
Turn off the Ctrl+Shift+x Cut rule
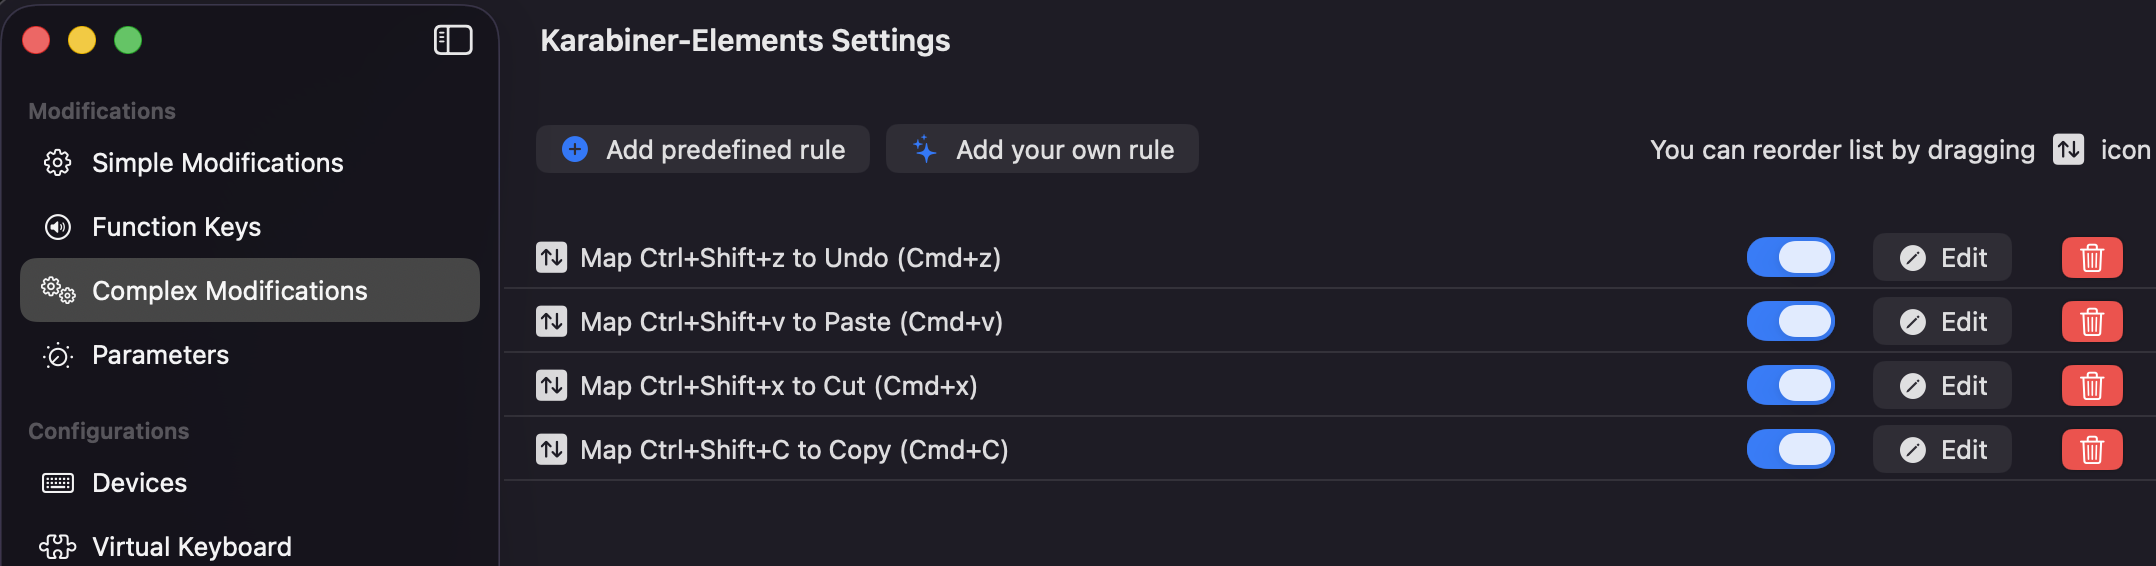(x=1790, y=386)
